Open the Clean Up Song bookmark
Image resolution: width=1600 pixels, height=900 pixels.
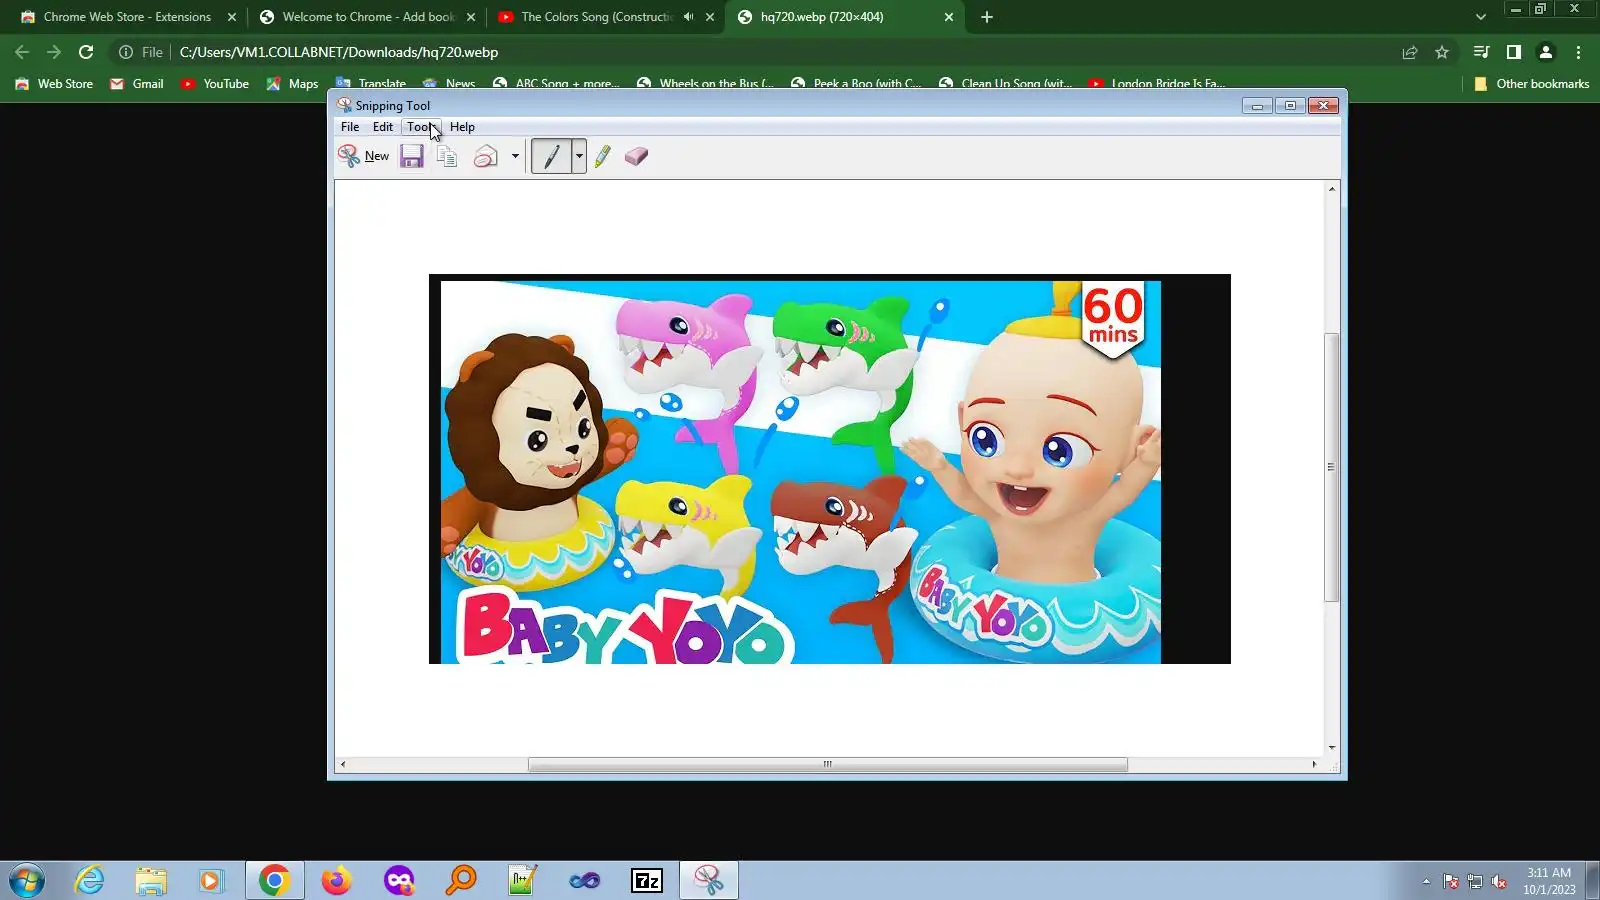coord(1005,84)
